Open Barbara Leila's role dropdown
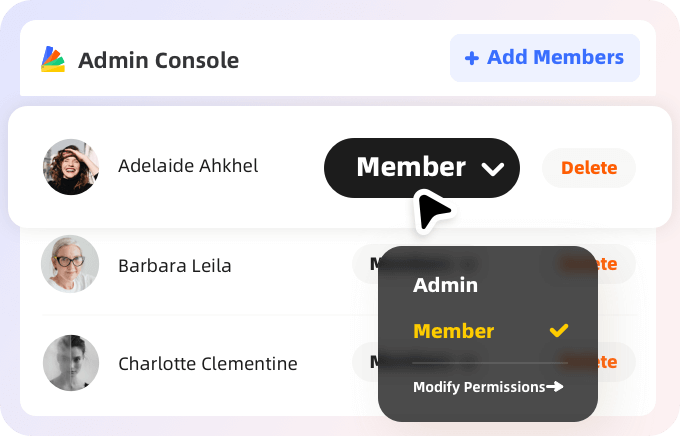 point(366,264)
